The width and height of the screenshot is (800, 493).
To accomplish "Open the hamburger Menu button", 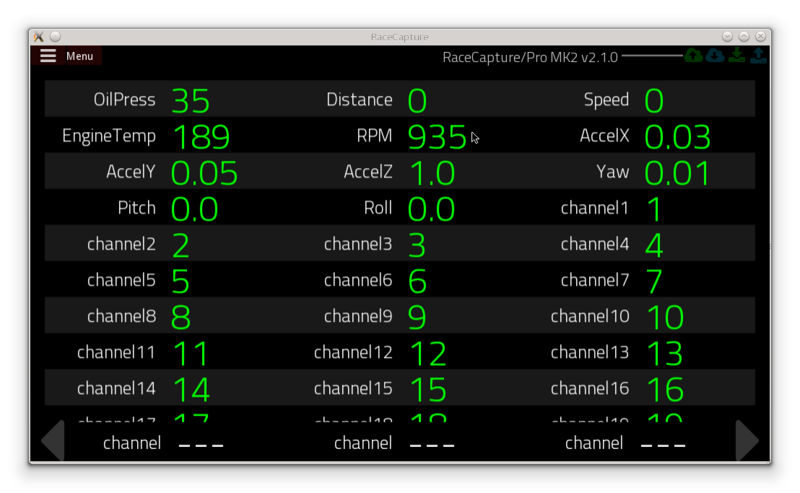I will pos(66,56).
